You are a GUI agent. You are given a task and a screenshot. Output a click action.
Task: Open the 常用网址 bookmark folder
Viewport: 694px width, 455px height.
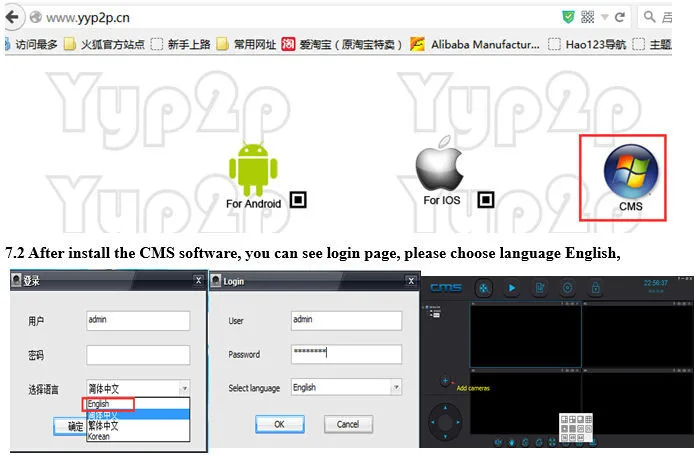(247, 44)
